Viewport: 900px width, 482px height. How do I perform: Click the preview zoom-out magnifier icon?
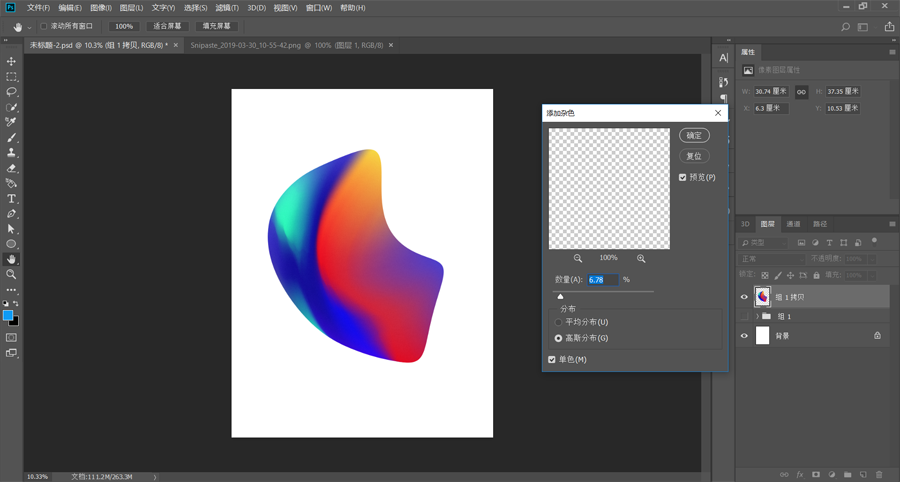578,258
